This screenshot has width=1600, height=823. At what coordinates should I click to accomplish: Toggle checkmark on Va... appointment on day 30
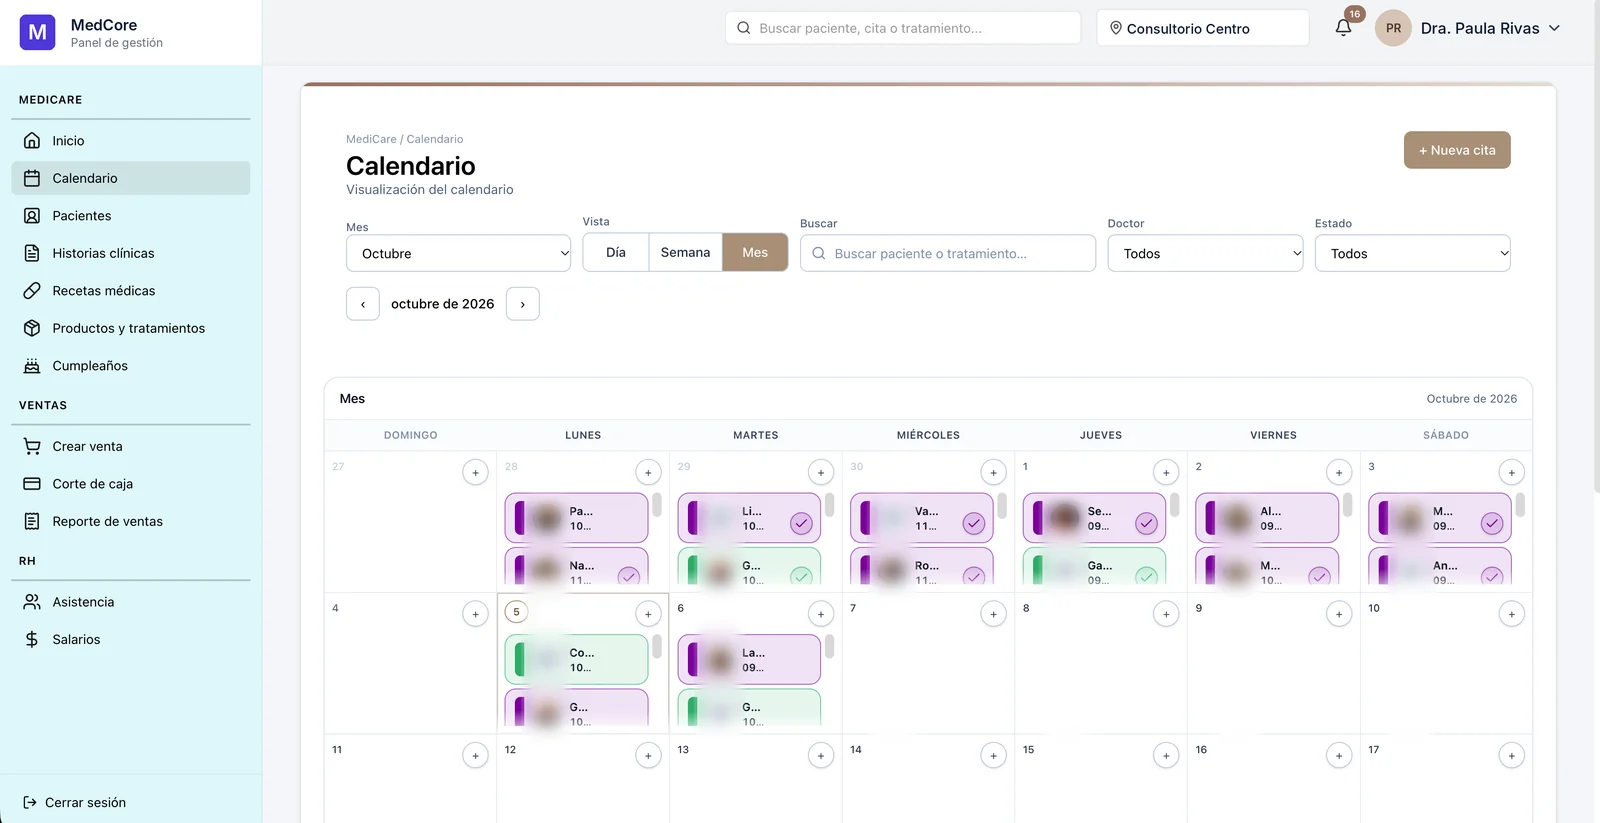click(974, 523)
